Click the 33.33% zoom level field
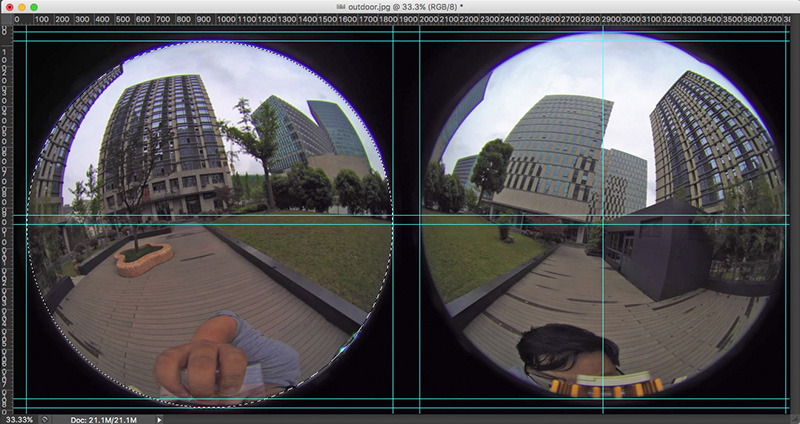This screenshot has width=800, height=424. (20, 419)
